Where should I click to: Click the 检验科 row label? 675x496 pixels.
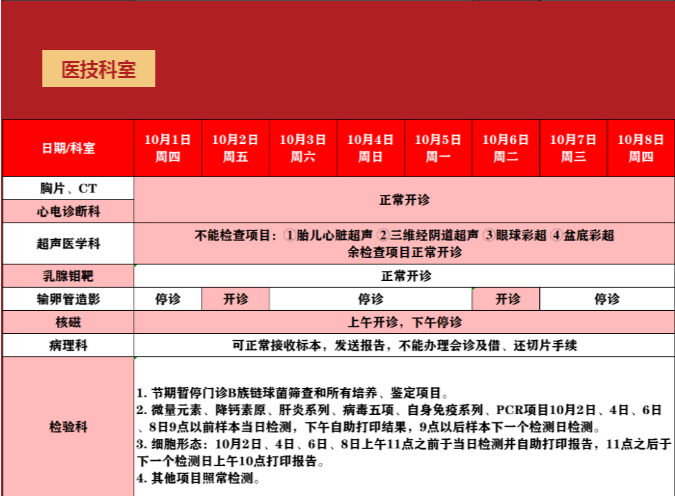pos(68,426)
